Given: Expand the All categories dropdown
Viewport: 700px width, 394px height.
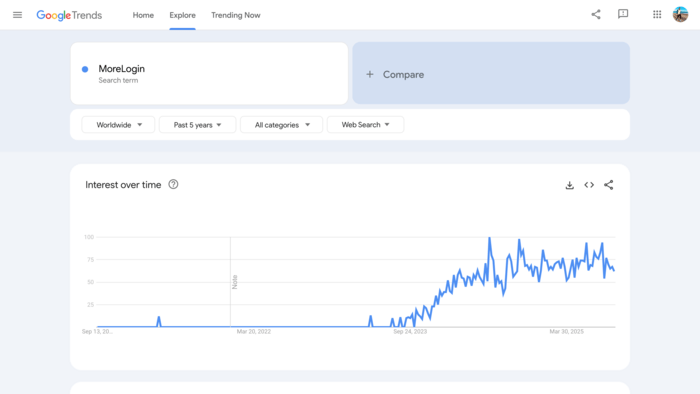Looking at the screenshot, I should (282, 125).
